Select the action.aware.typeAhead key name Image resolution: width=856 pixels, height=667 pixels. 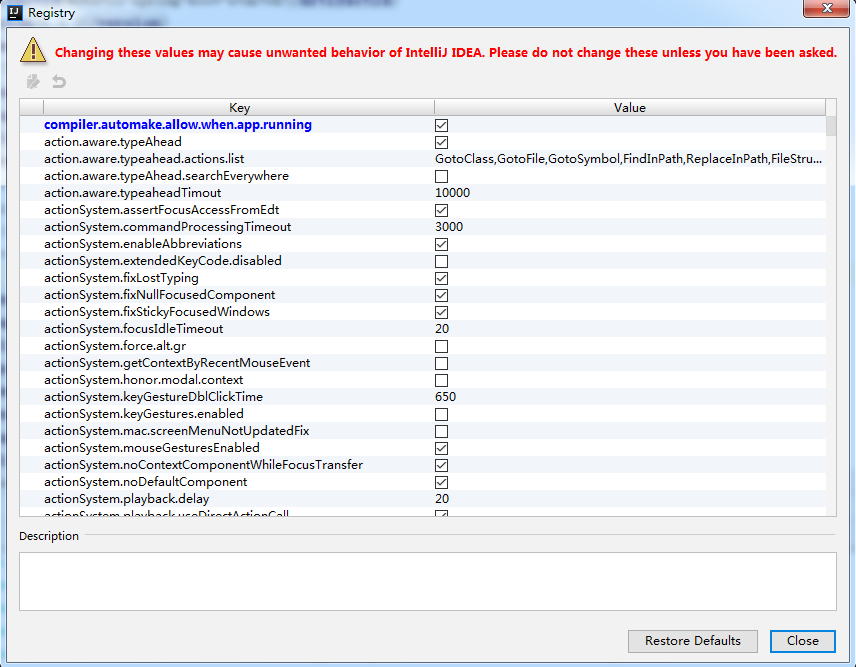112,142
